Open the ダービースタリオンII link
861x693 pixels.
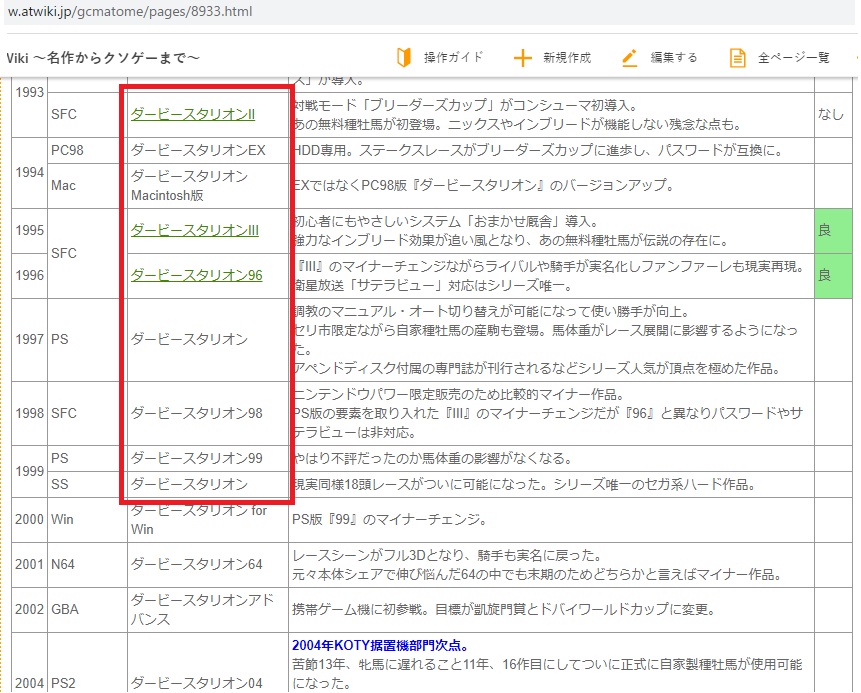point(193,114)
